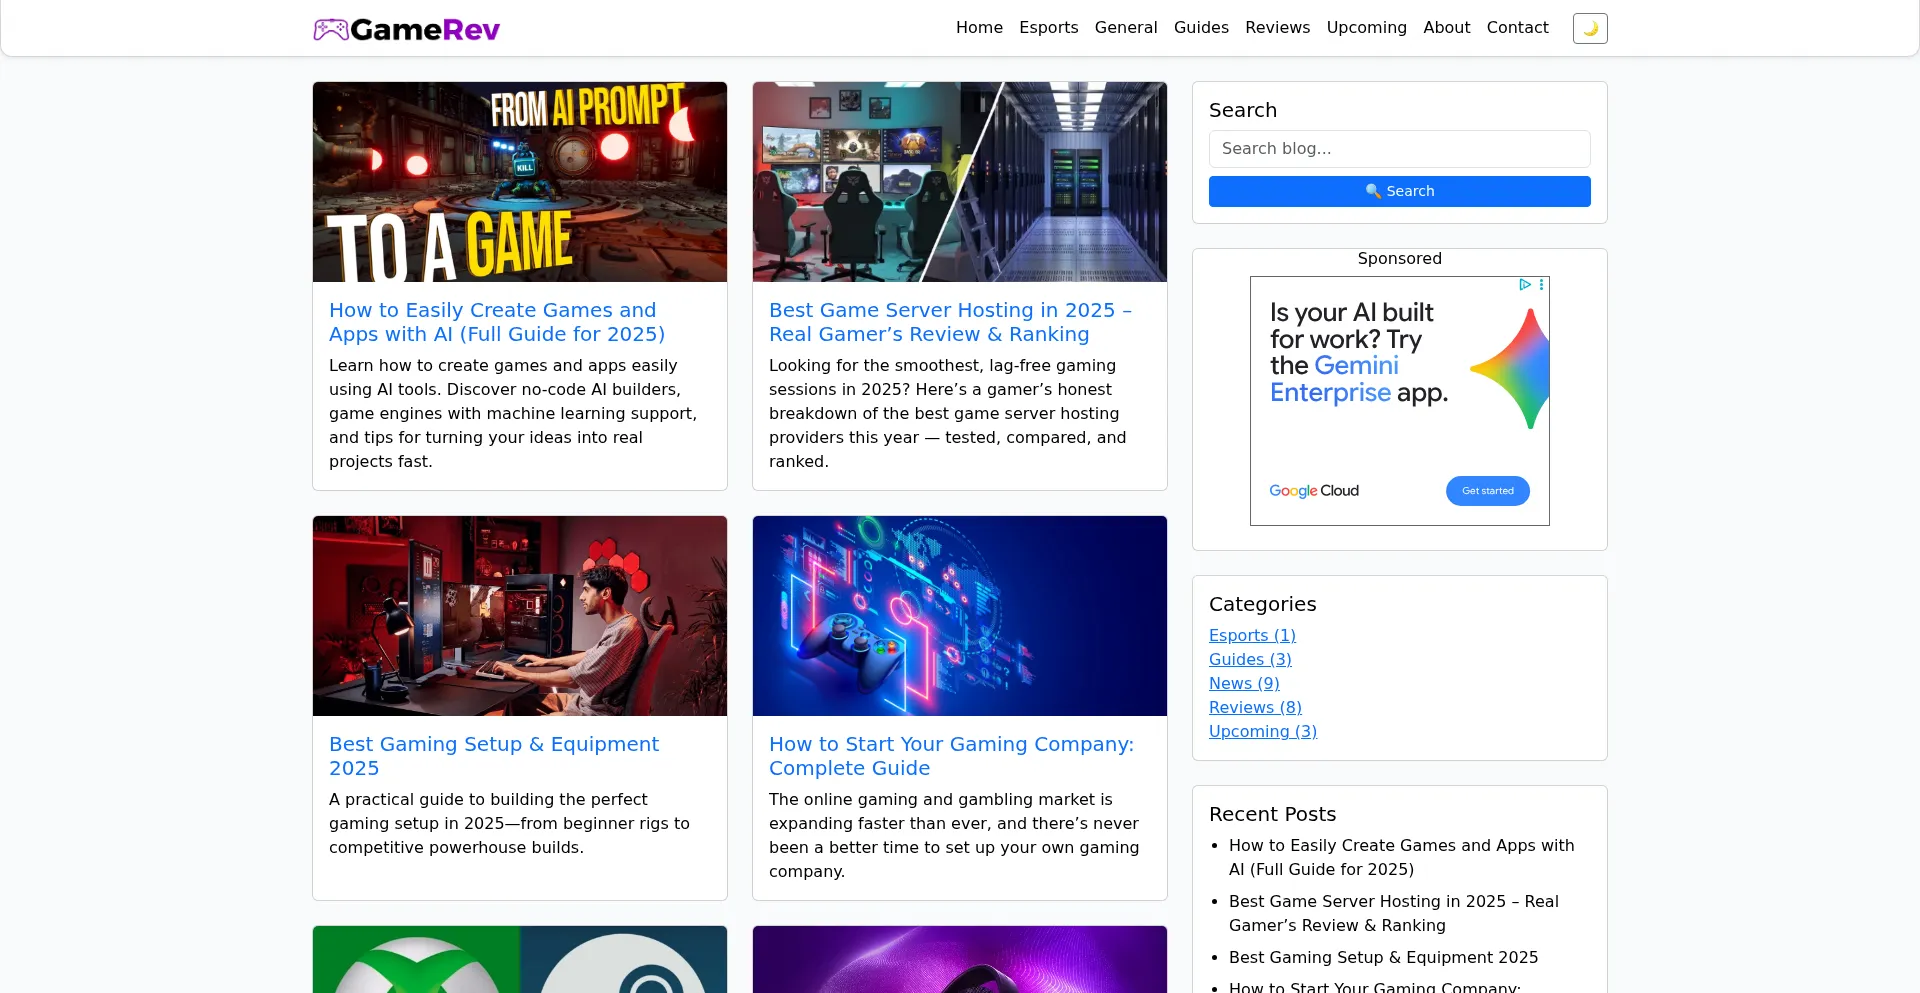Click 'The online gaming and gambling' excerpt text
This screenshot has width=1920, height=993.
pyautogui.click(x=954, y=836)
